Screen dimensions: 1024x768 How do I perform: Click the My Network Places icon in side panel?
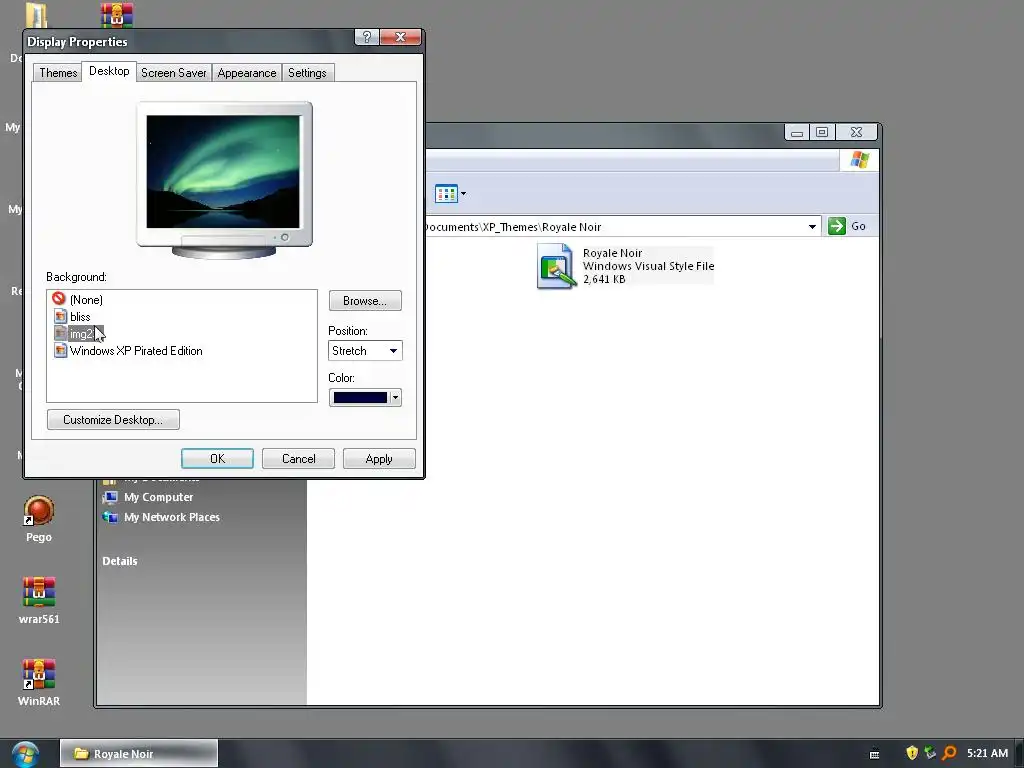[x=110, y=517]
